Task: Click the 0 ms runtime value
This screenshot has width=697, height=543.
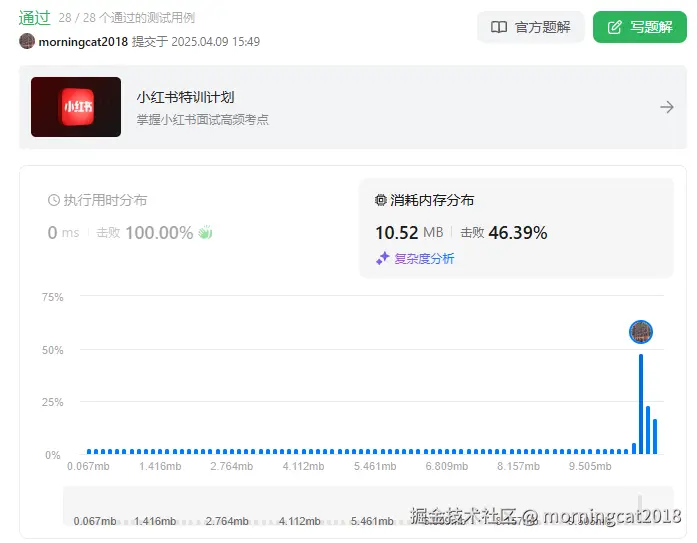Action: [x=64, y=232]
